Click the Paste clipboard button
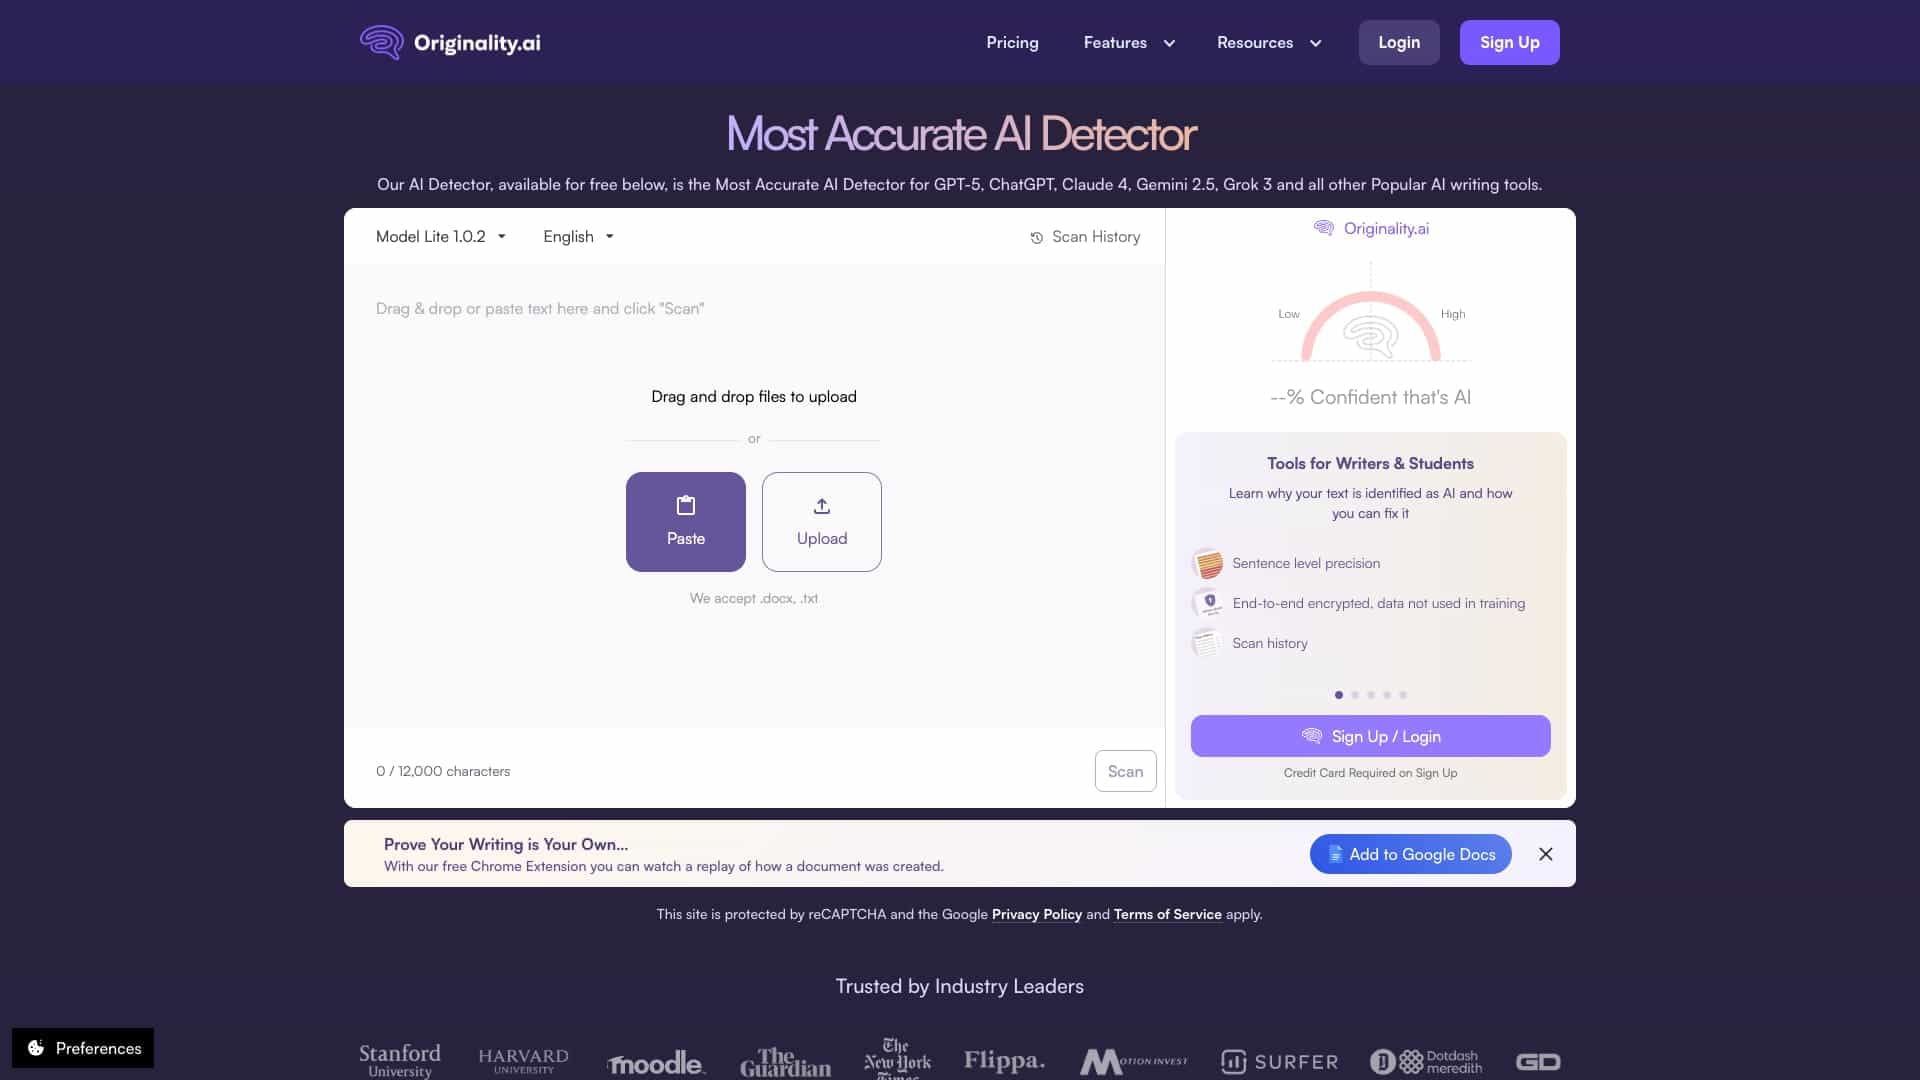The width and height of the screenshot is (1920, 1080). [x=686, y=522]
